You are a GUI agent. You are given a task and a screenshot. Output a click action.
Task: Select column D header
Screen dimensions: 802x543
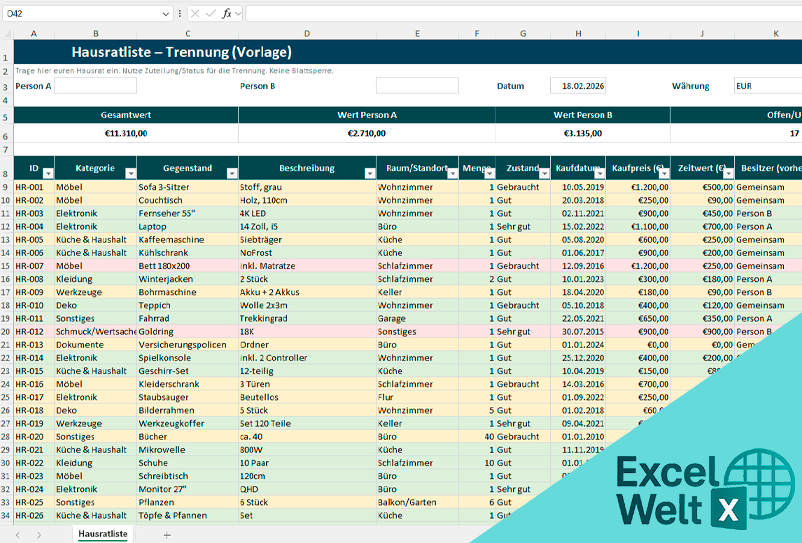click(307, 33)
